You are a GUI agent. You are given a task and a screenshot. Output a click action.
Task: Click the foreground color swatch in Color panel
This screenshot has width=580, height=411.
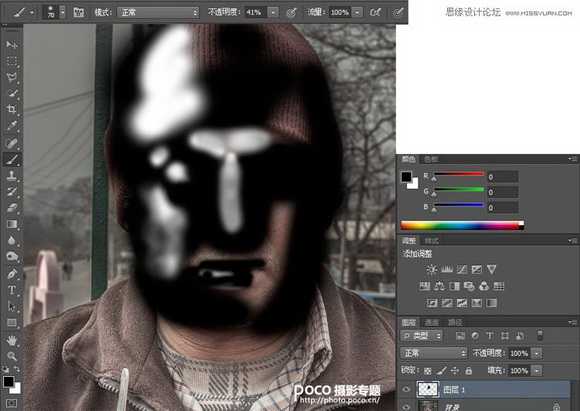point(407,177)
